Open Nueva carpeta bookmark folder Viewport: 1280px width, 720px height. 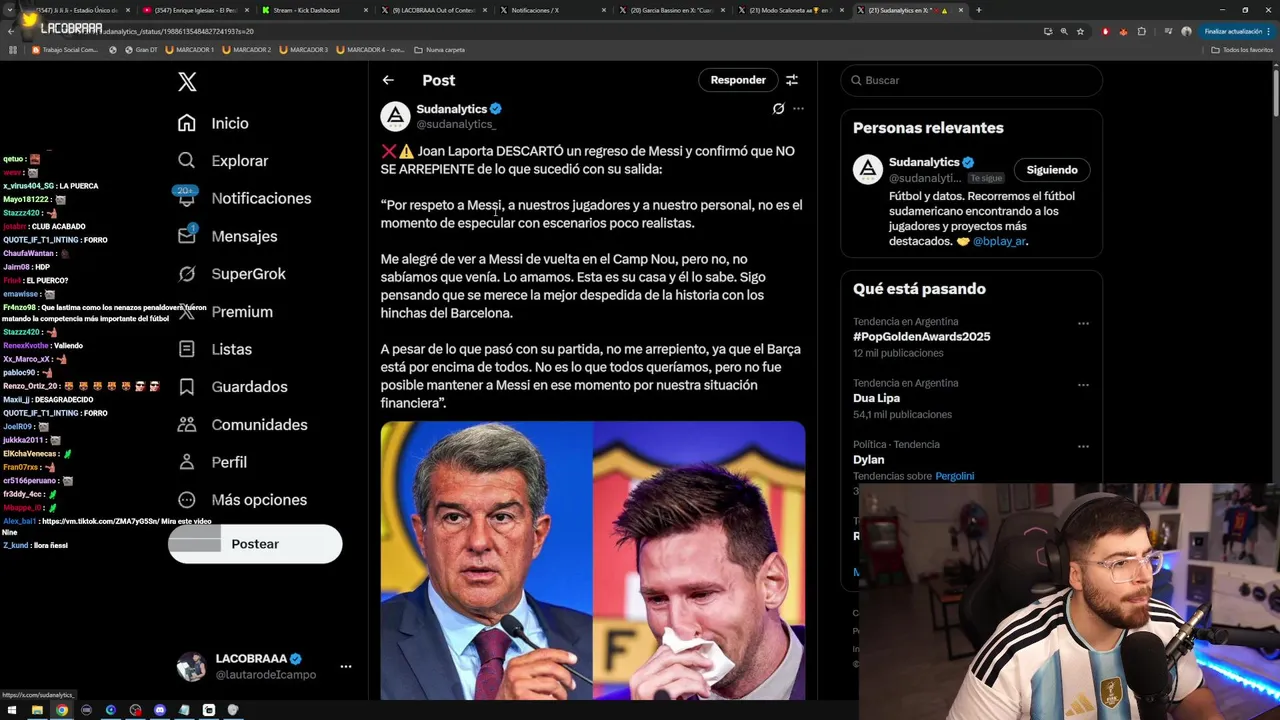(x=439, y=49)
